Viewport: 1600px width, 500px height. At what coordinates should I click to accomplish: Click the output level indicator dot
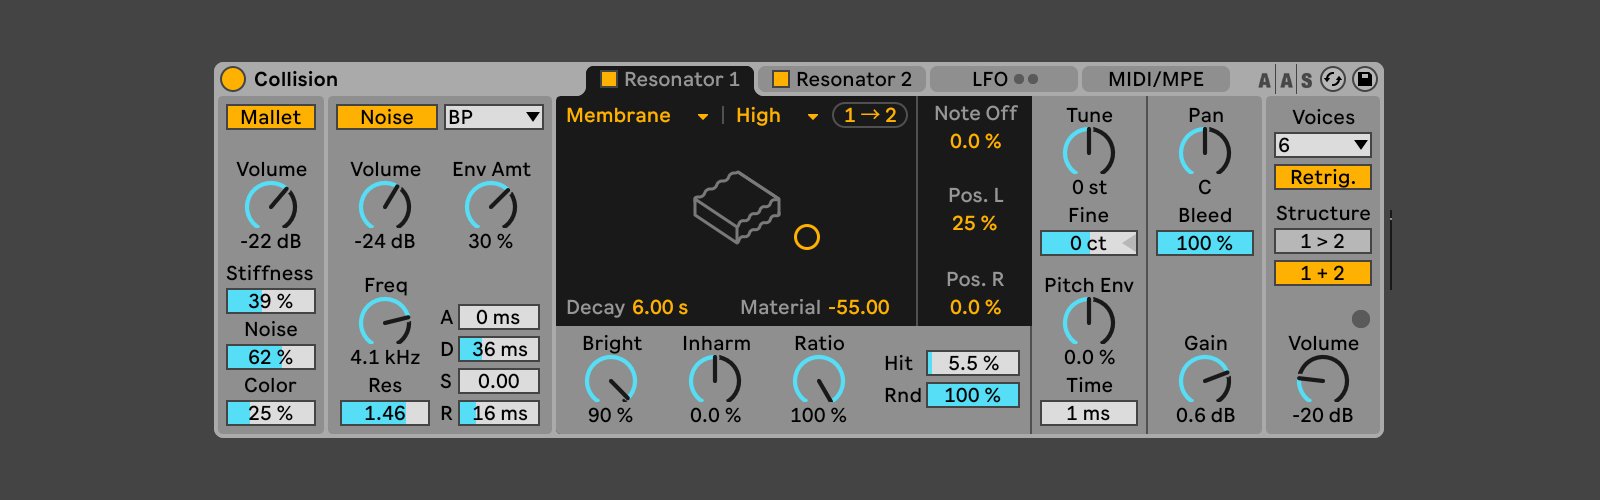[1361, 319]
